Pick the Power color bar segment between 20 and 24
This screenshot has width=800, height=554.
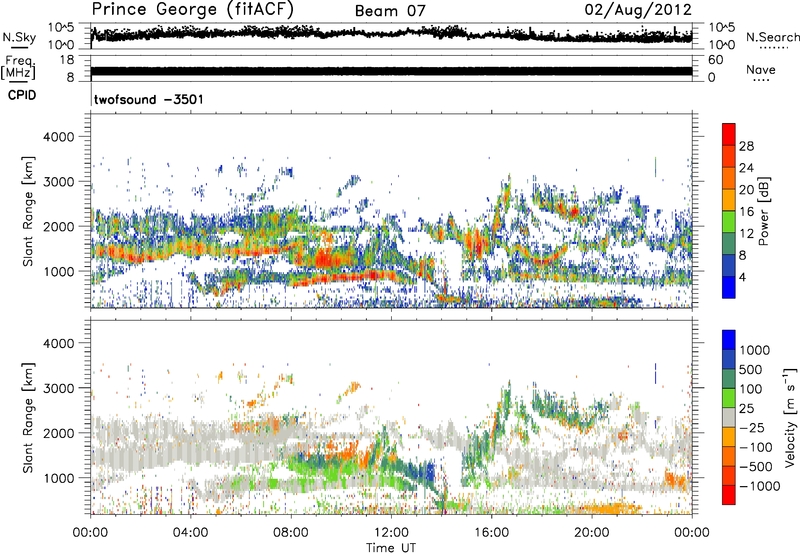[x=729, y=179]
